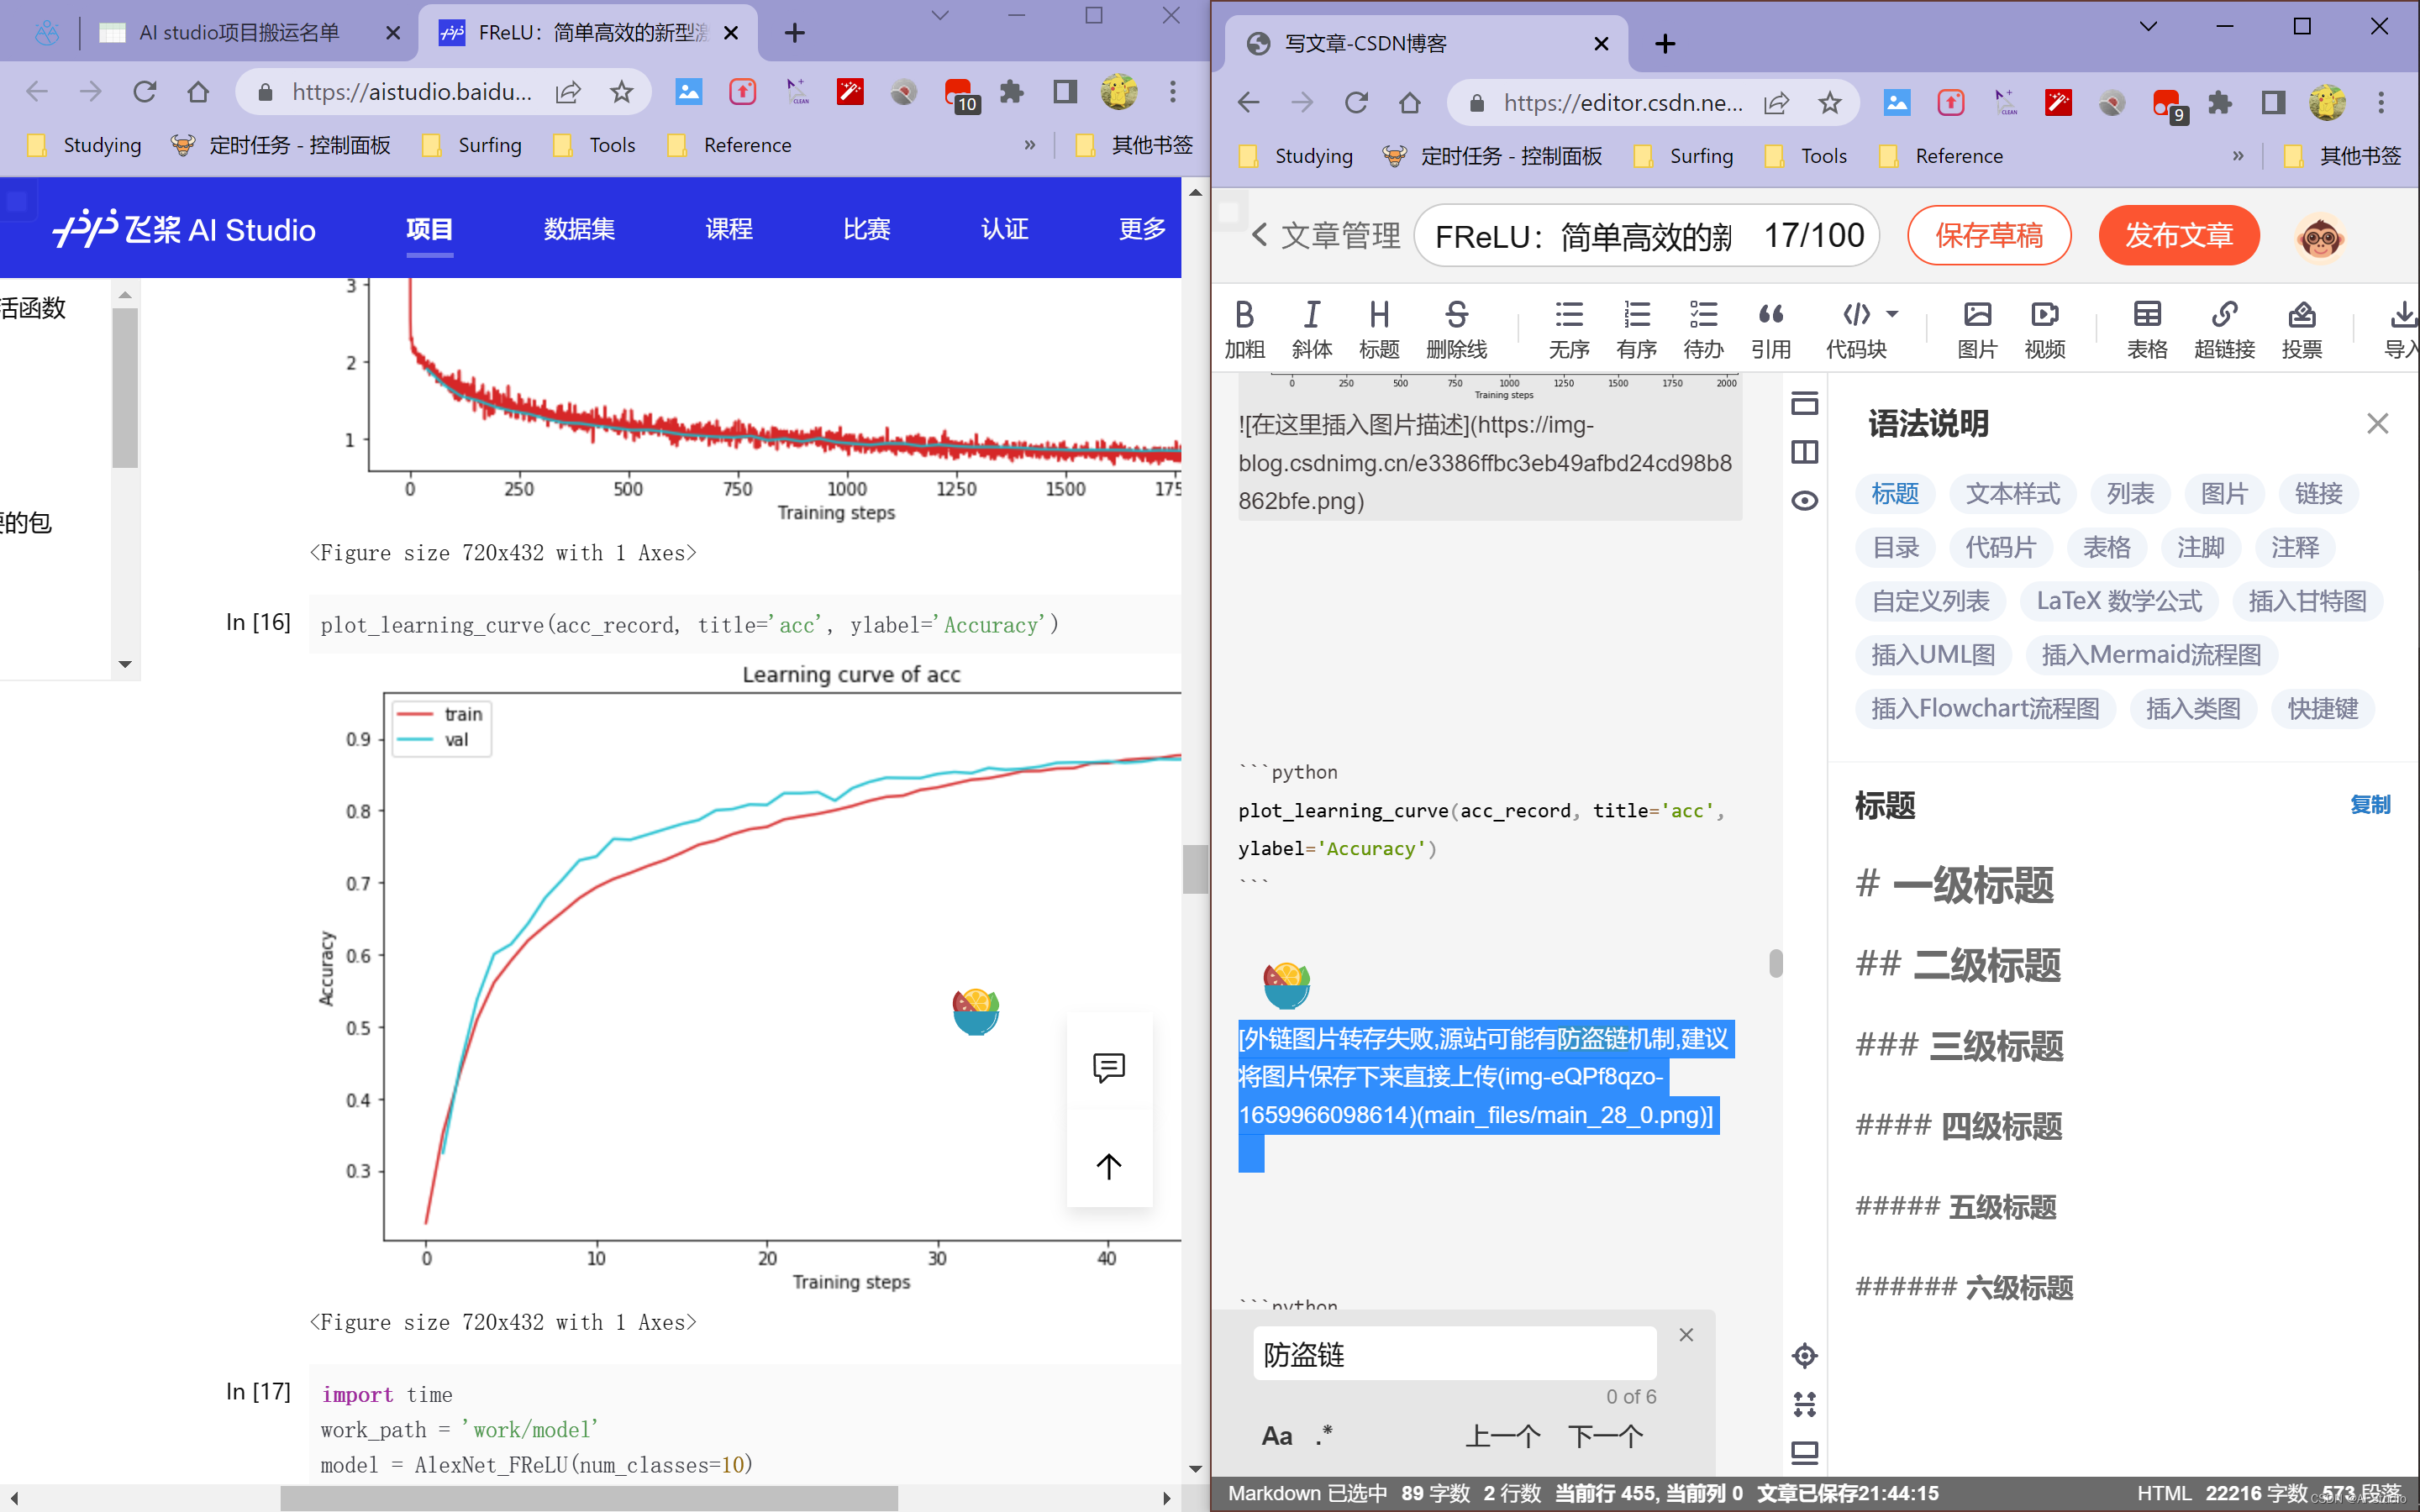Open the 数据集 navigation tab
The height and width of the screenshot is (1512, 2420).
click(579, 229)
